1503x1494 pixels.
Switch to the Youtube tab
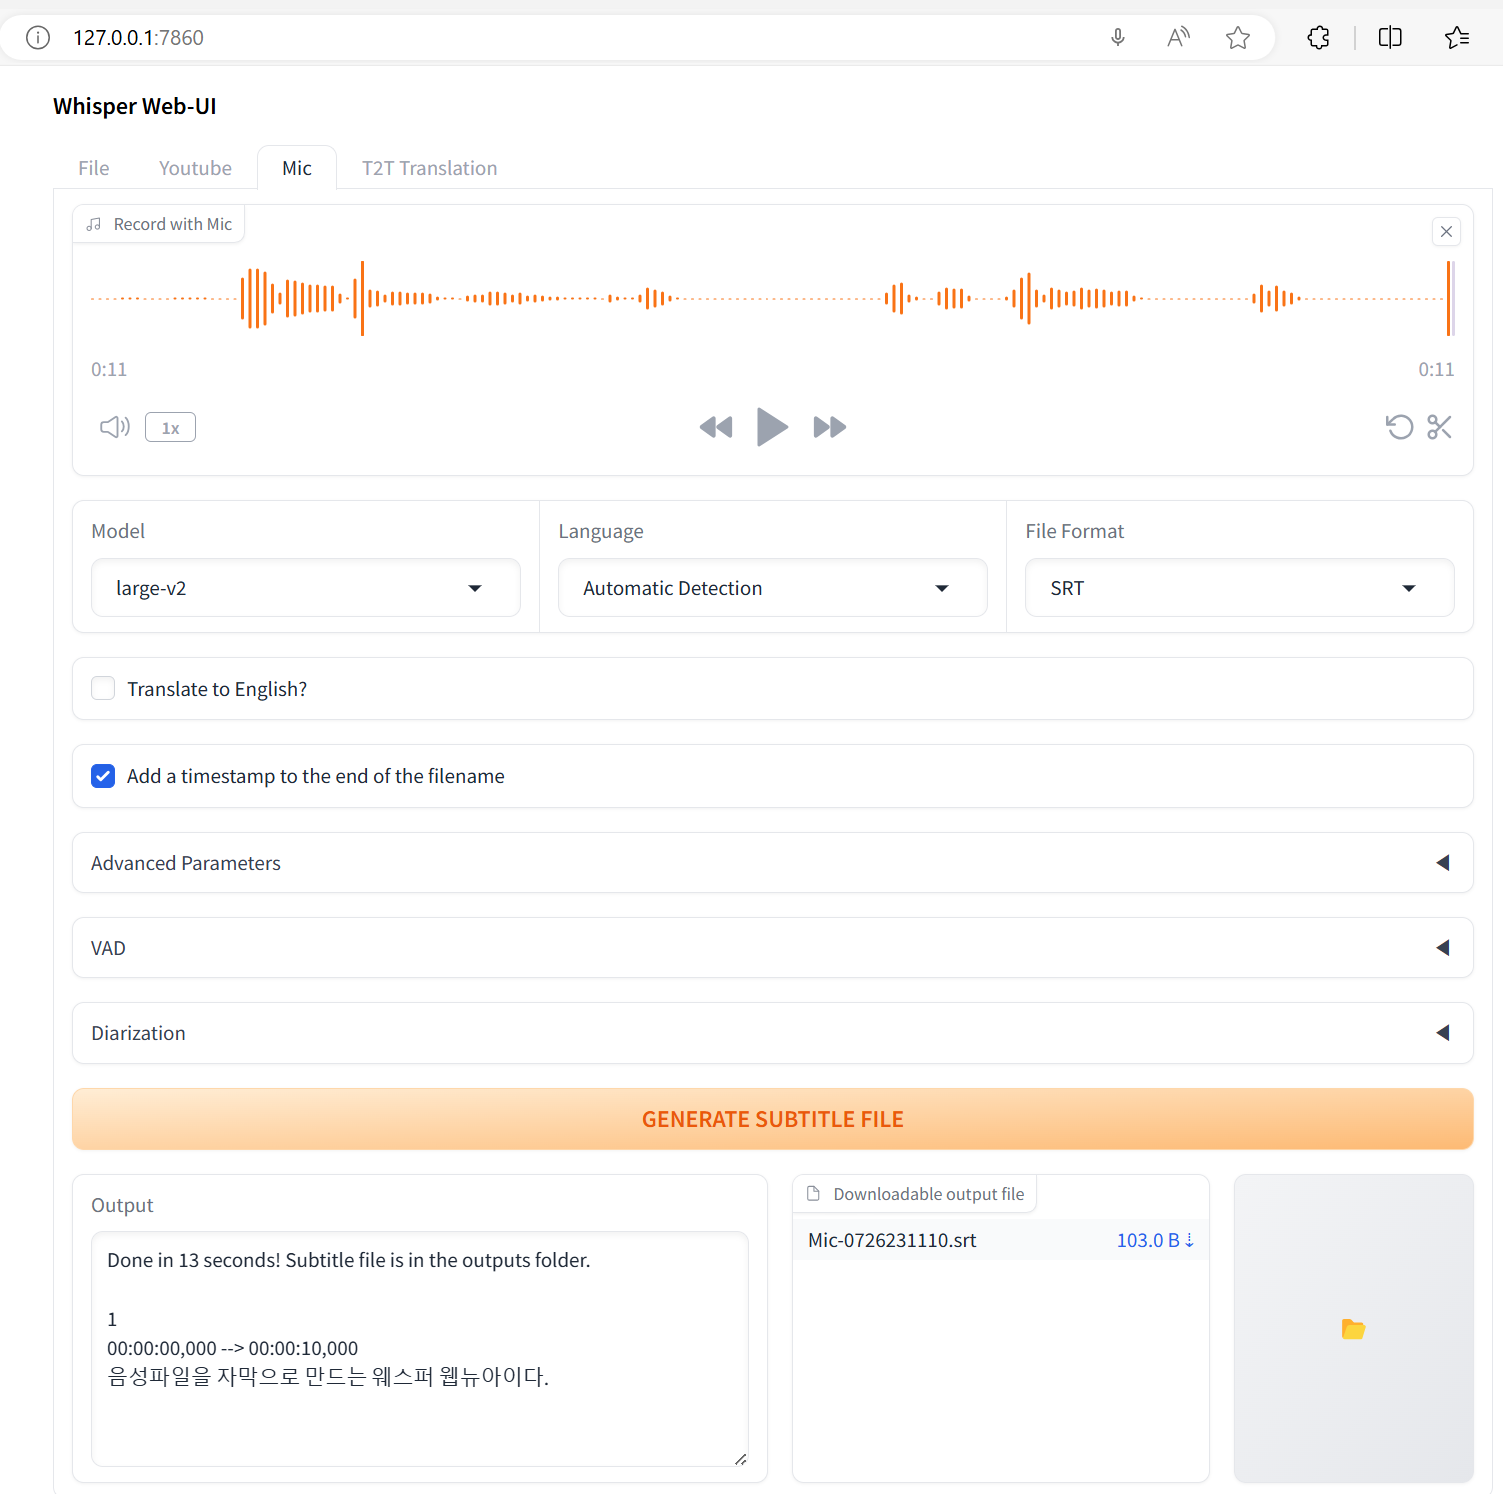(x=195, y=168)
